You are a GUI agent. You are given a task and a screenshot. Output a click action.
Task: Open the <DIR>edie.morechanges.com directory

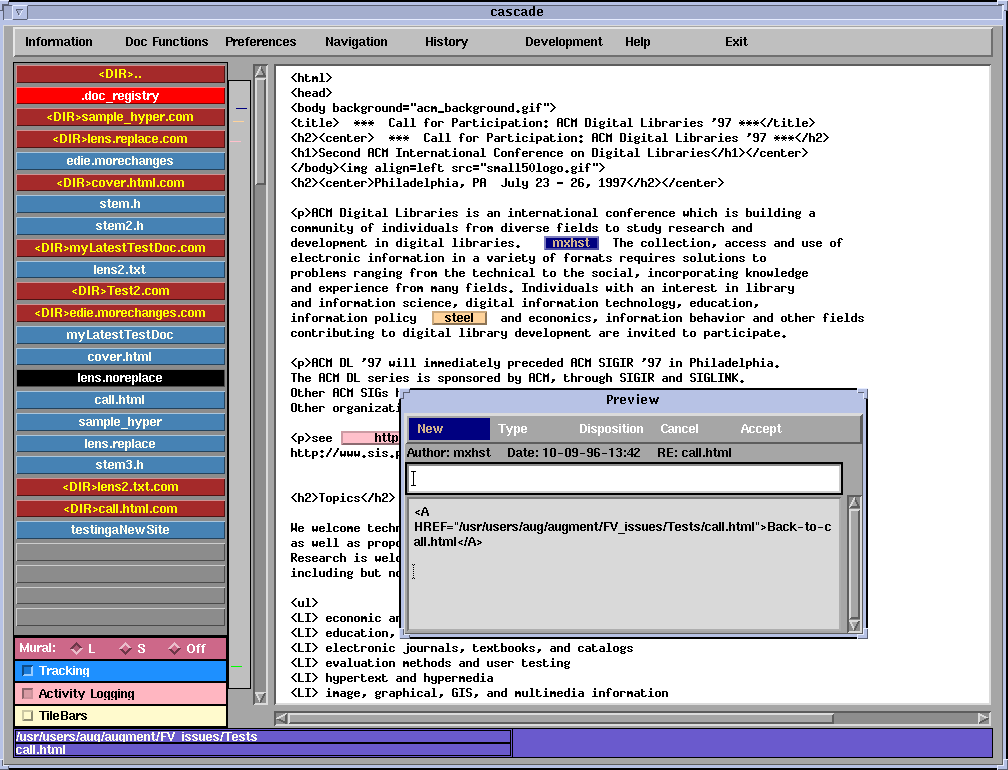click(120, 313)
